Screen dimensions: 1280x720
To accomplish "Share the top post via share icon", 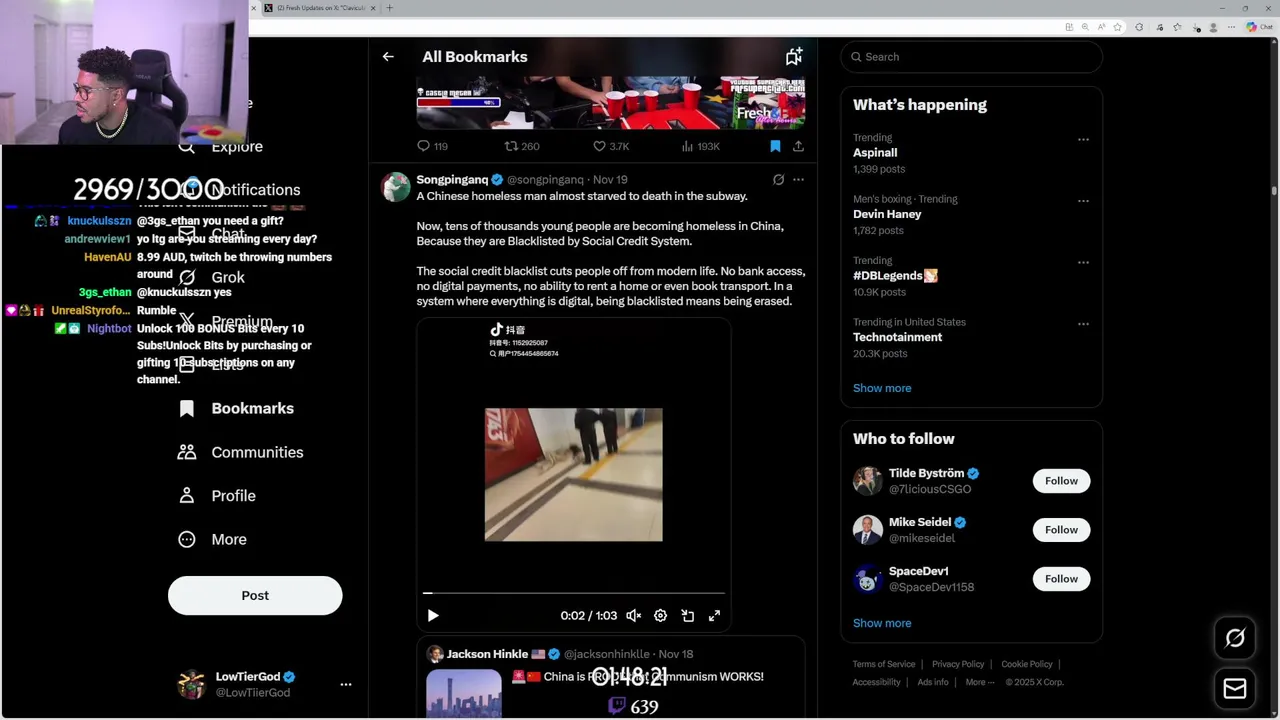I will (x=798, y=146).
